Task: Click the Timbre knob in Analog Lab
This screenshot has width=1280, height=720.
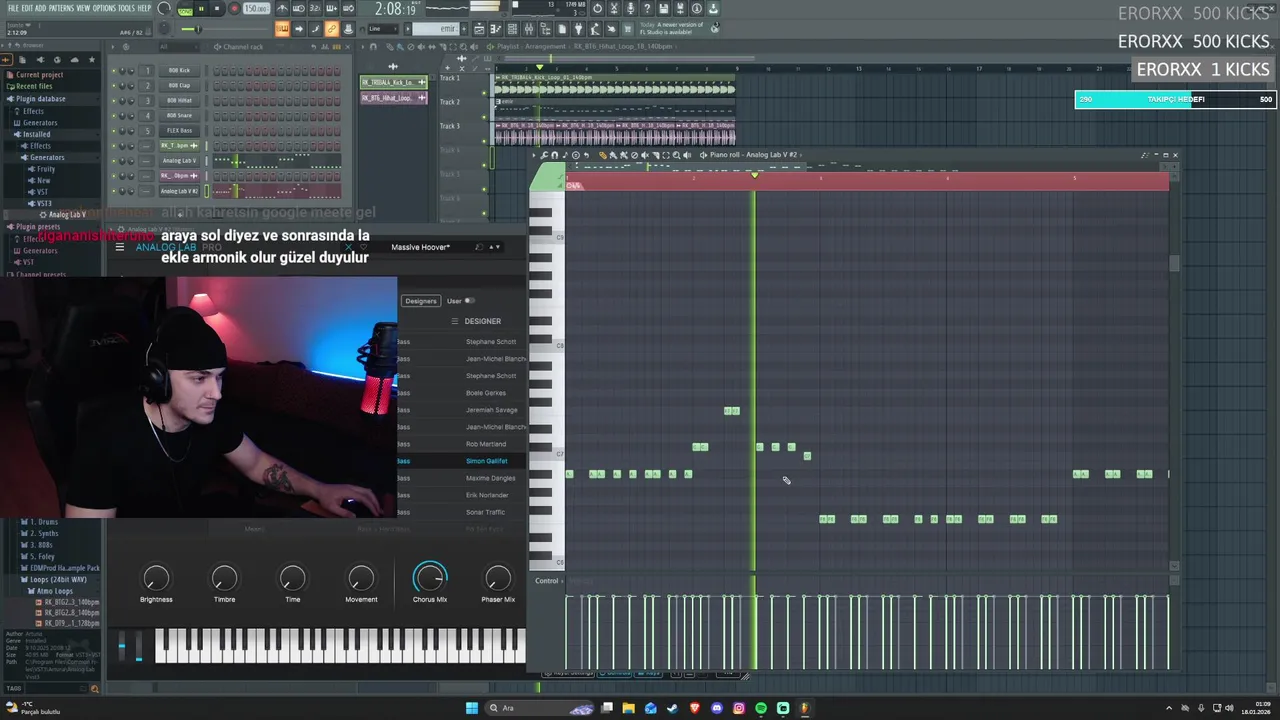Action: [224, 578]
